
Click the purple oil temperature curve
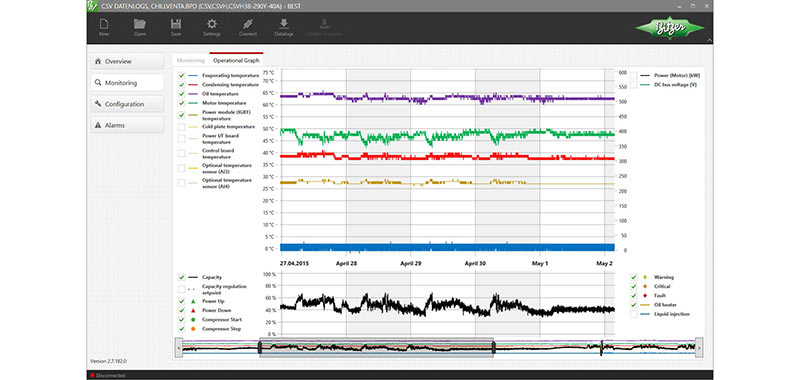click(447, 97)
